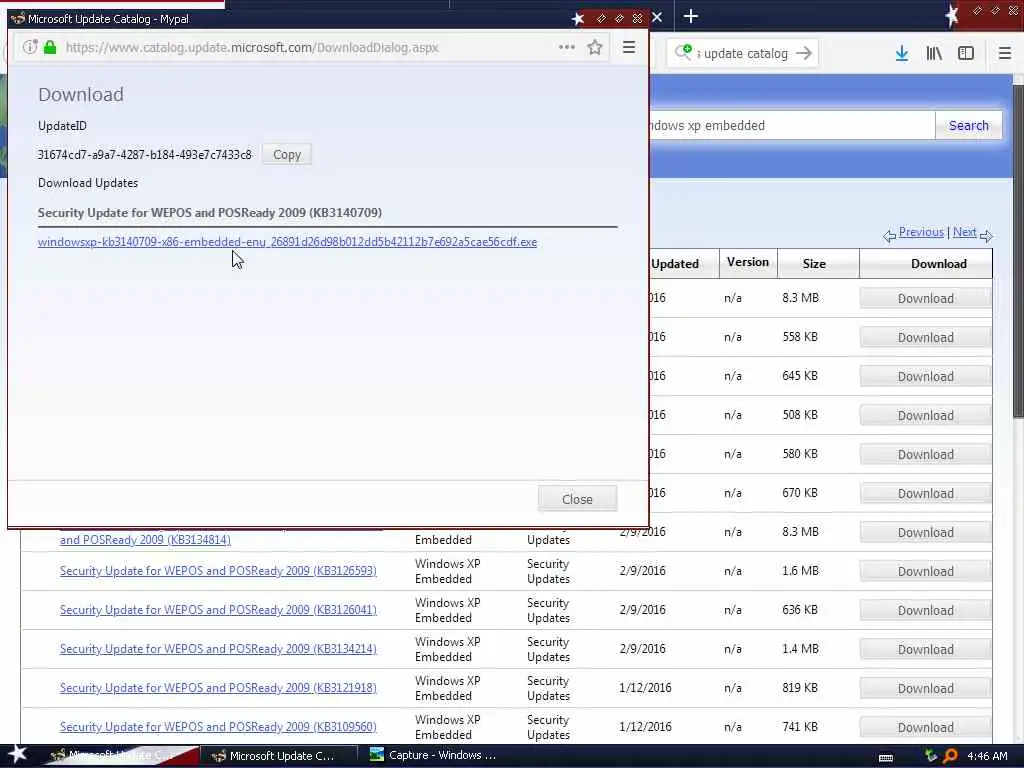Open main browser hamburger menu
The width and height of the screenshot is (1024, 768).
pos(1005,54)
